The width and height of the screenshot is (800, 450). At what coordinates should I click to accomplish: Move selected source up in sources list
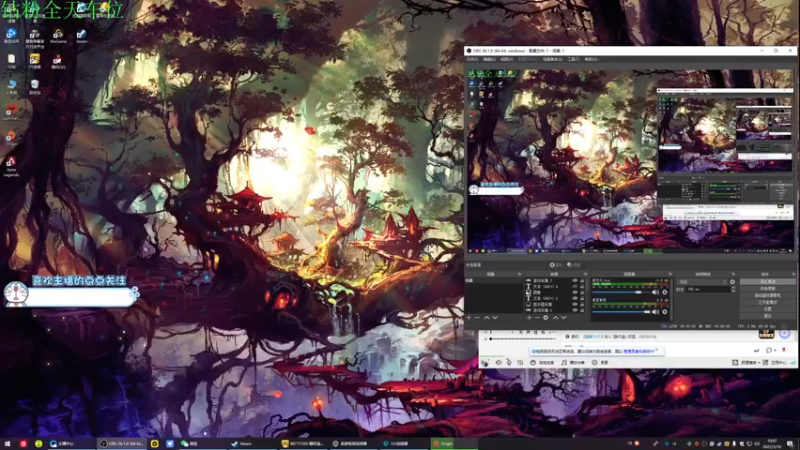pos(556,317)
